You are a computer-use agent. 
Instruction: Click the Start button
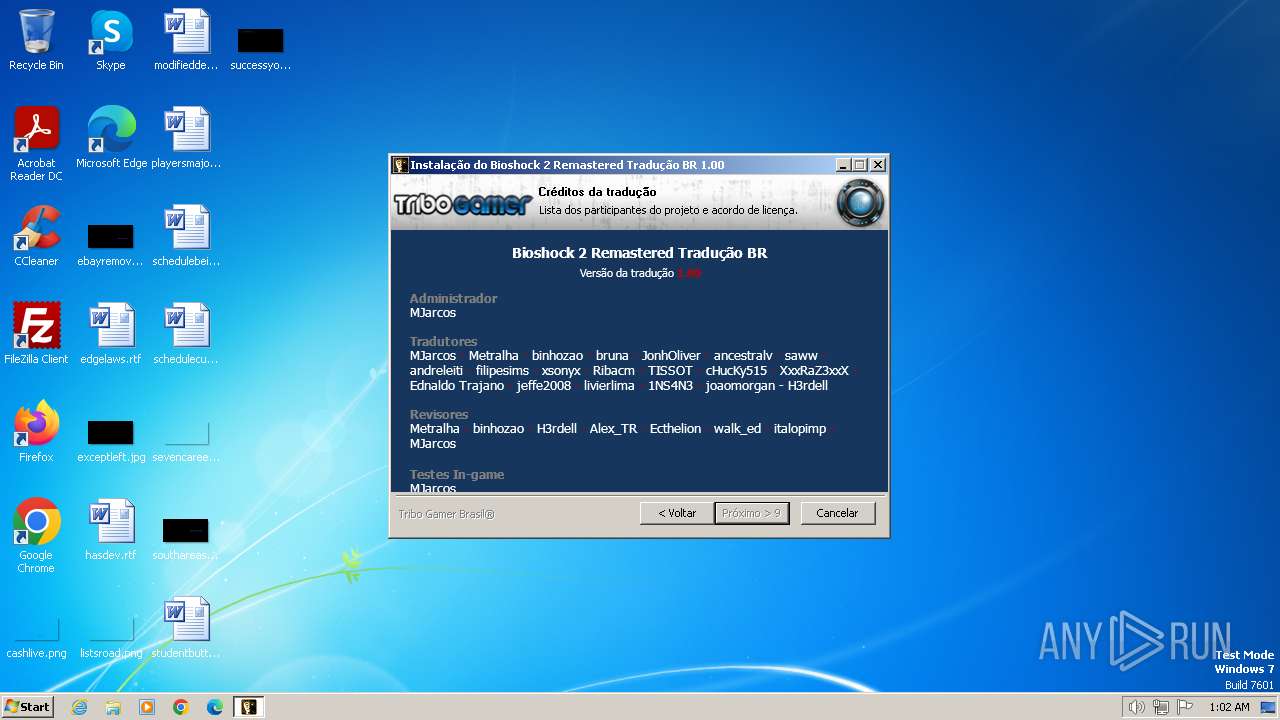(28, 707)
